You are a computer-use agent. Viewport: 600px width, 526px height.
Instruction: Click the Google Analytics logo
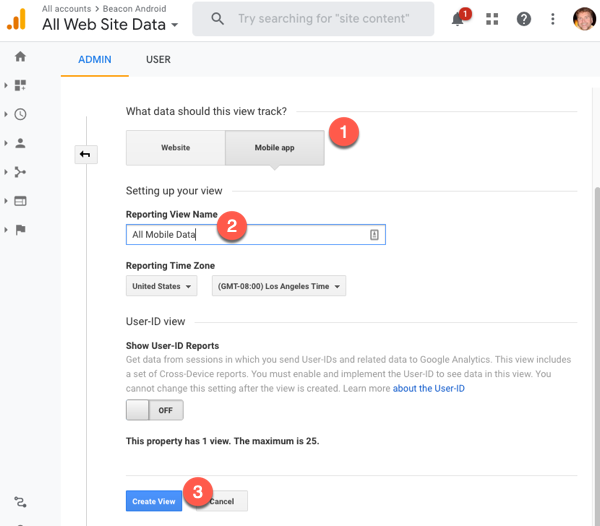(x=16, y=19)
